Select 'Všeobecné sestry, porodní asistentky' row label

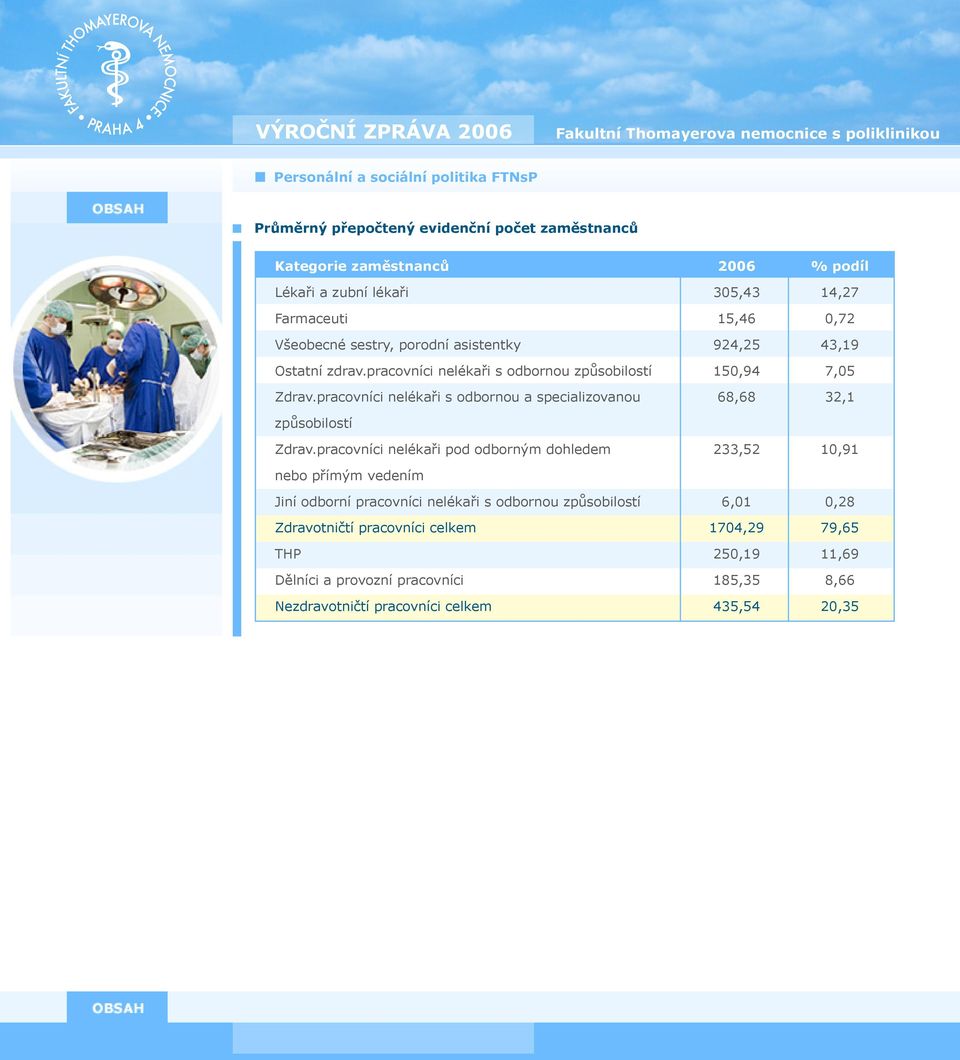coord(398,345)
